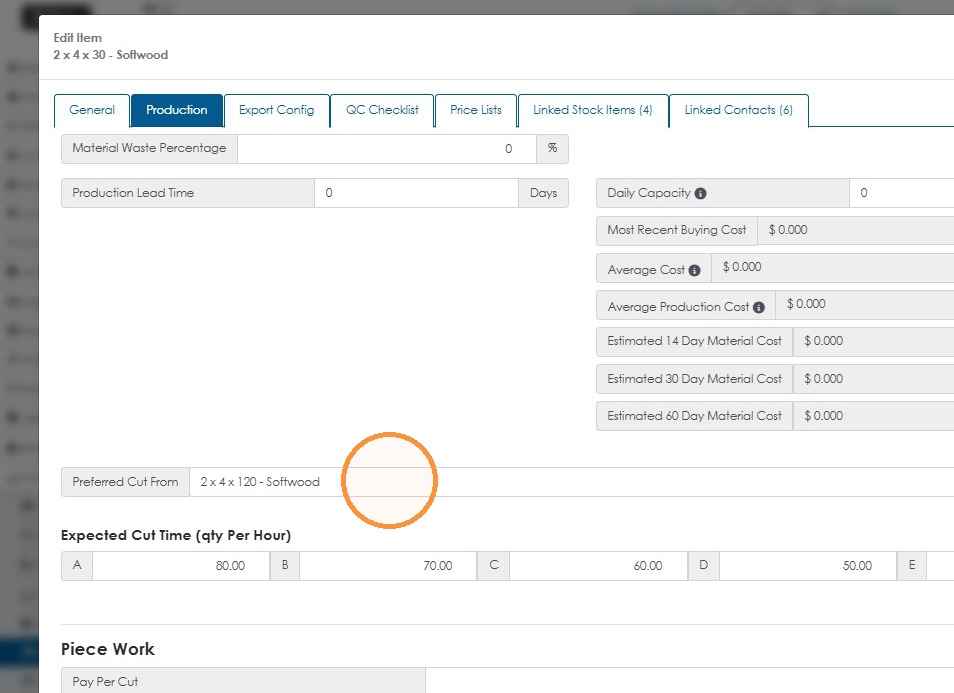The height and width of the screenshot is (693, 954).
Task: Click the Expected Cut Time heading
Action: point(176,535)
